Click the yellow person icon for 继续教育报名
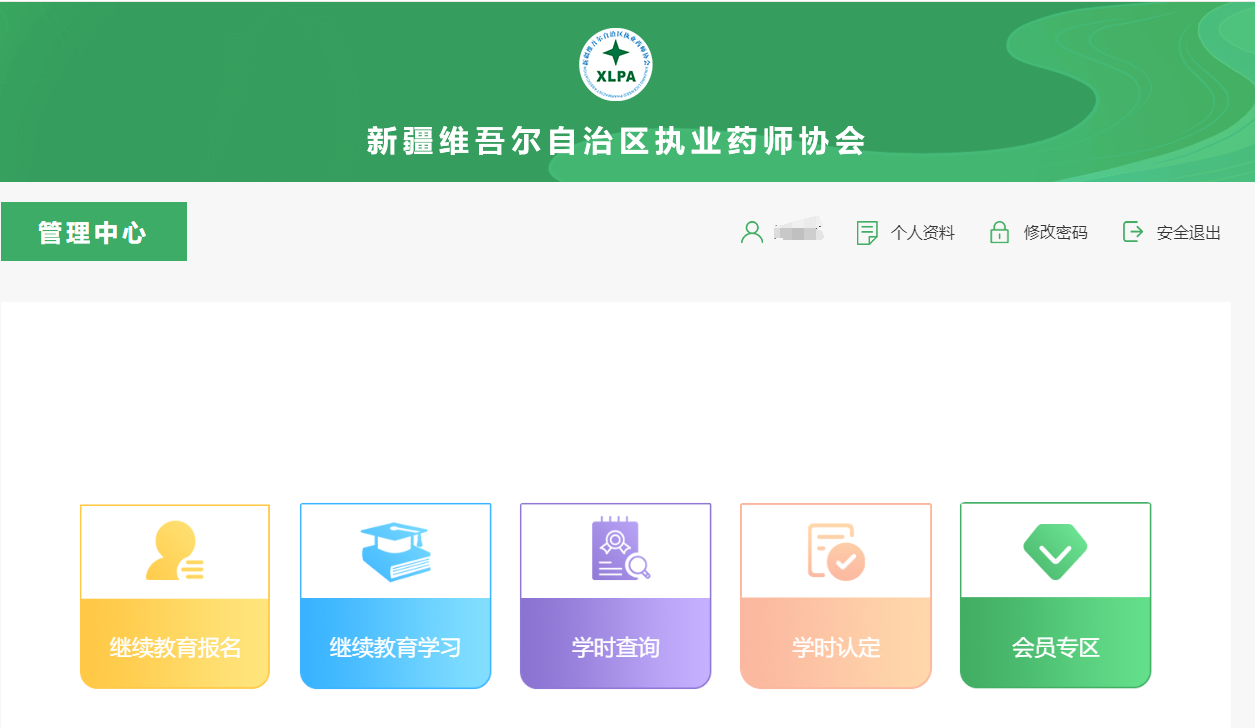The width and height of the screenshot is (1255, 728). pos(175,551)
